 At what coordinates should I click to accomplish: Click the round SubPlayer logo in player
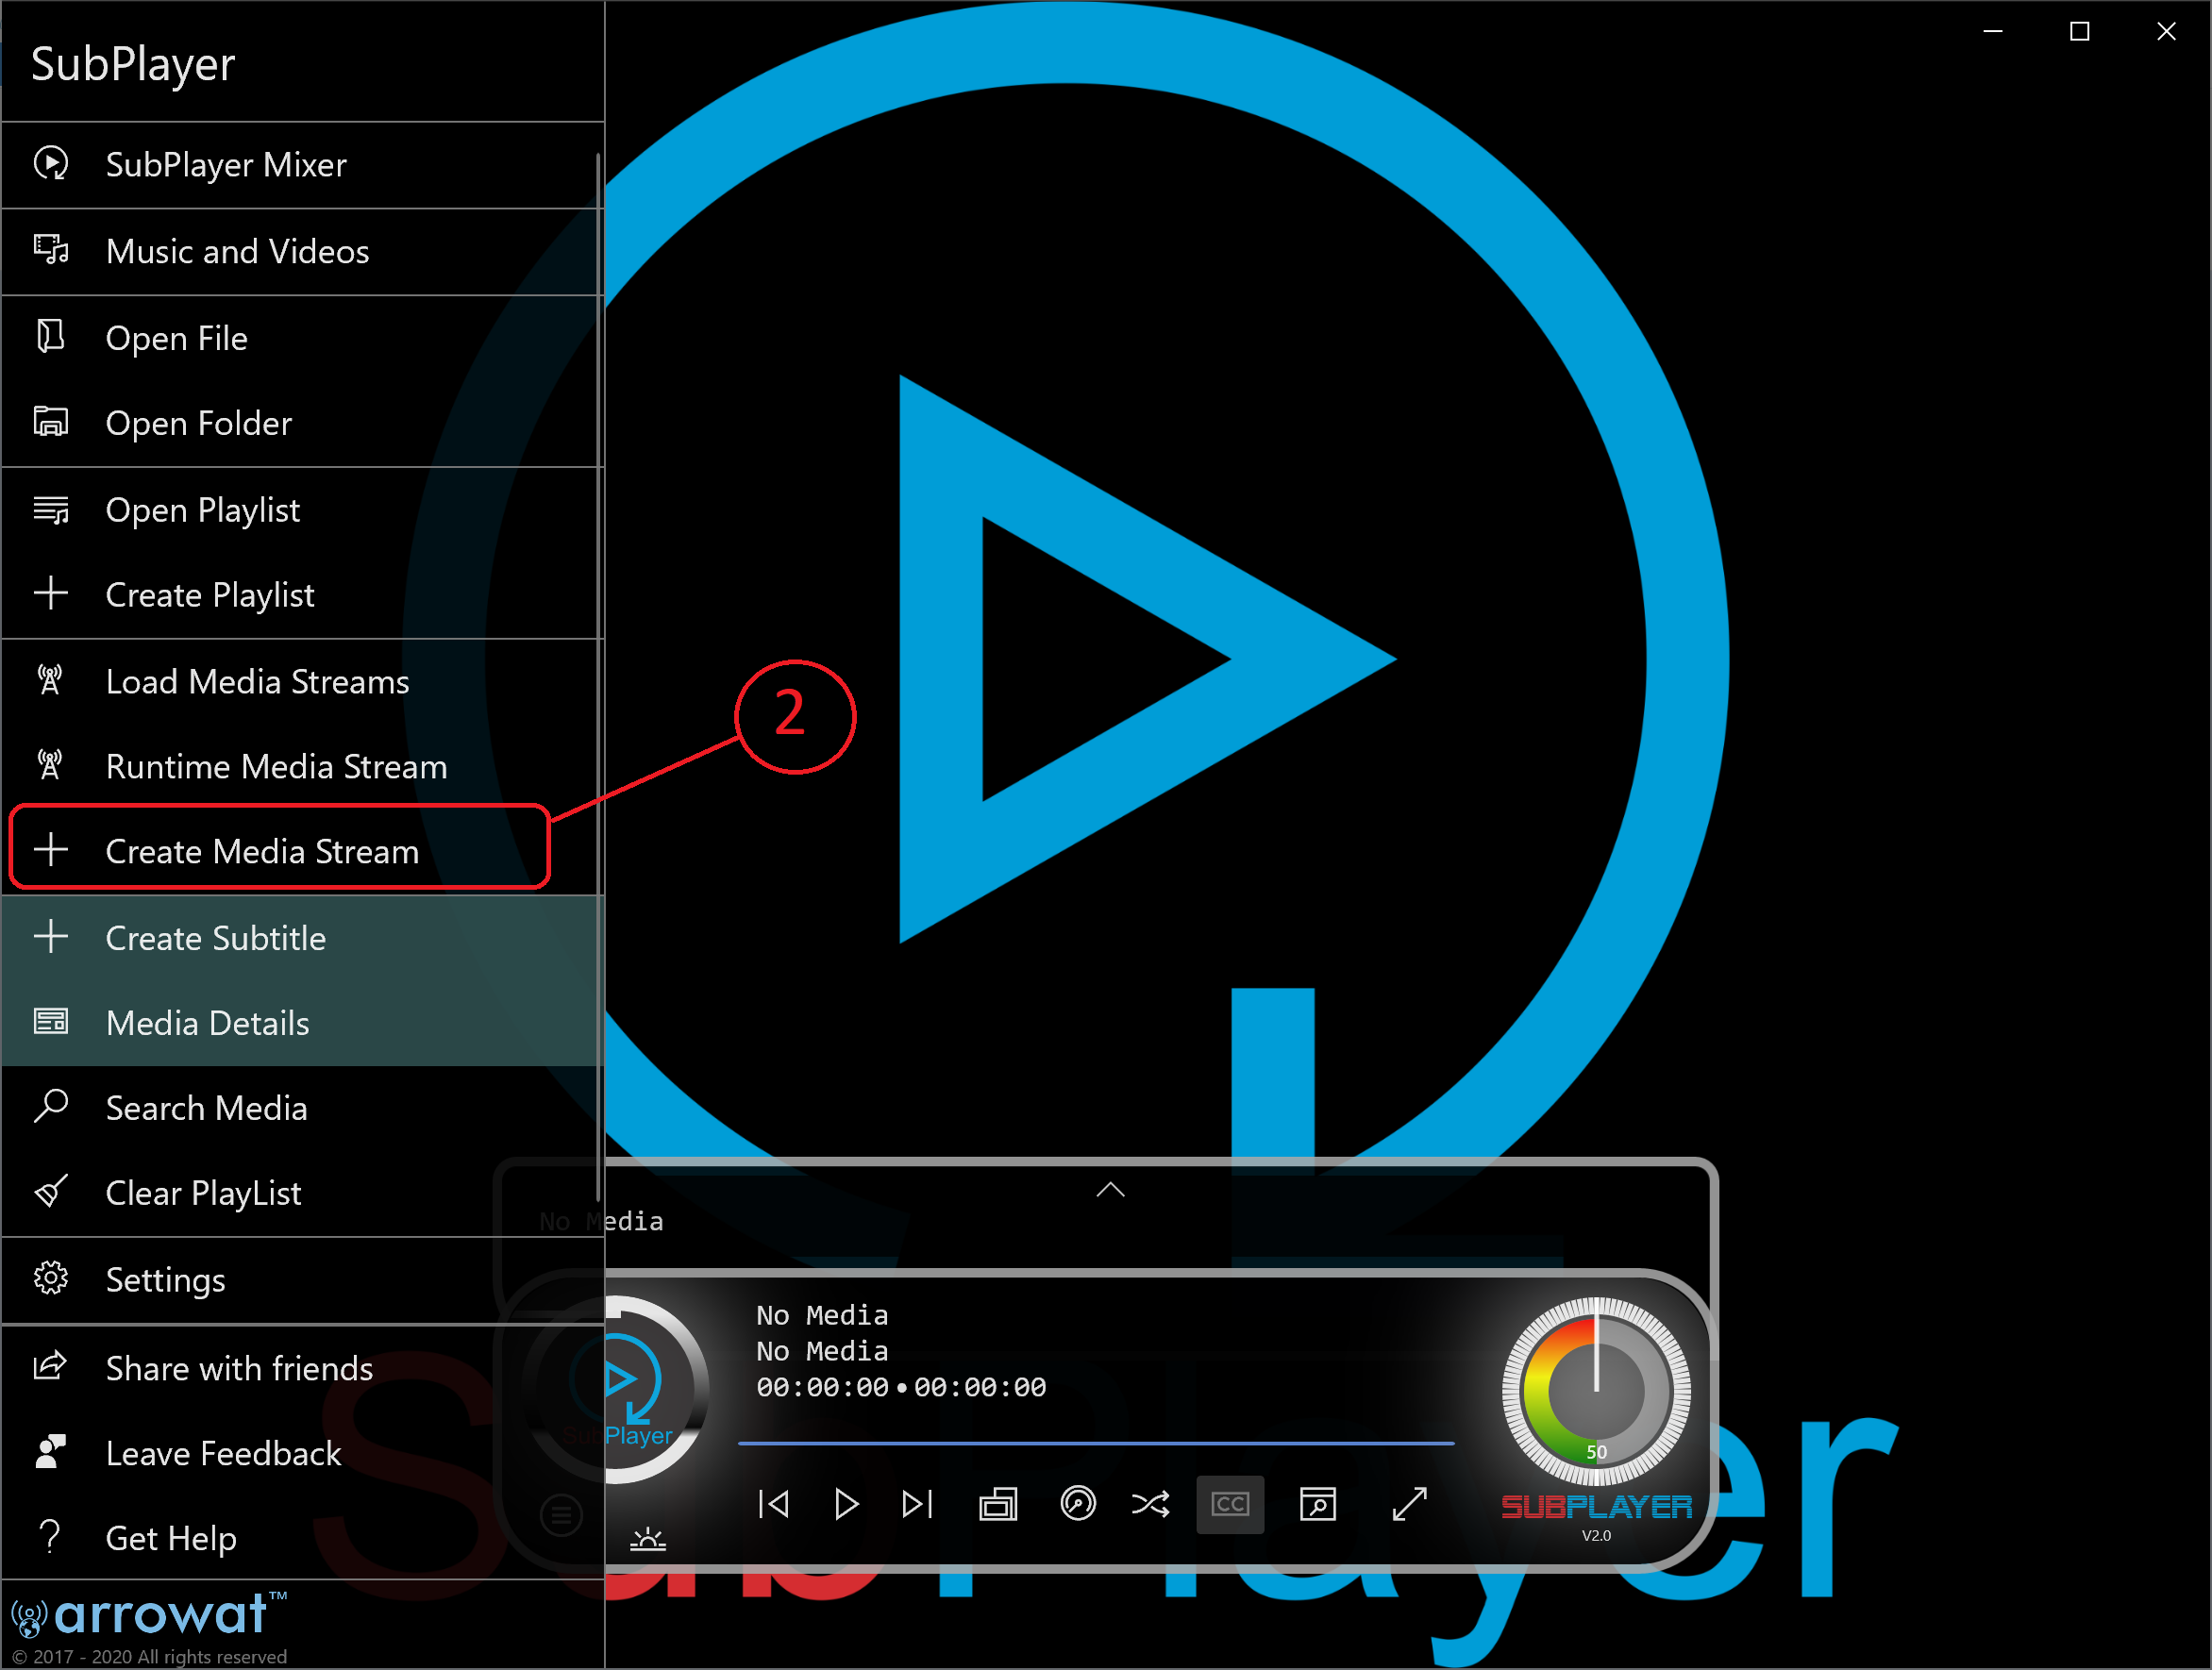617,1390
